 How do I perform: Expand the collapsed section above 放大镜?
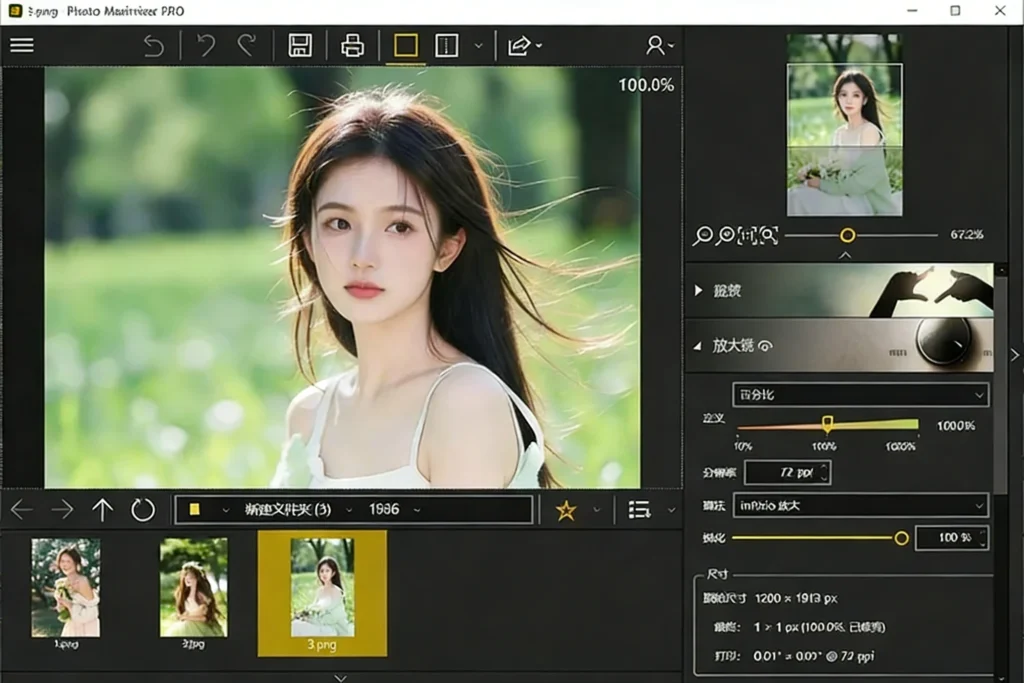click(x=699, y=290)
